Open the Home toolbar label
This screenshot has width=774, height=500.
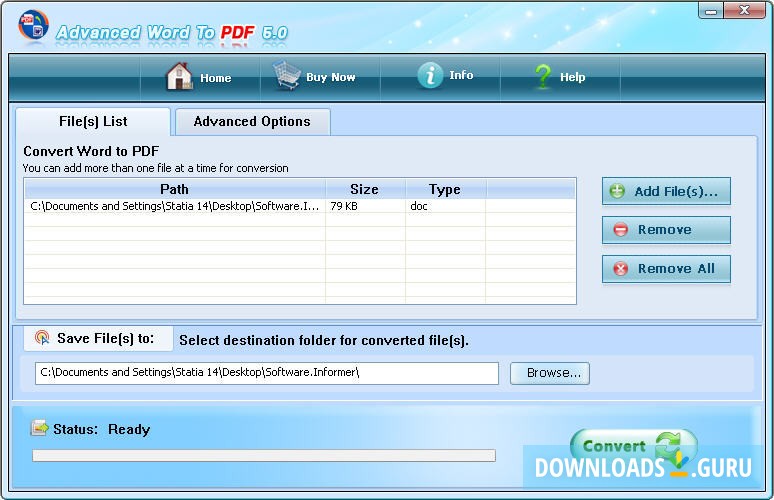pyautogui.click(x=216, y=78)
